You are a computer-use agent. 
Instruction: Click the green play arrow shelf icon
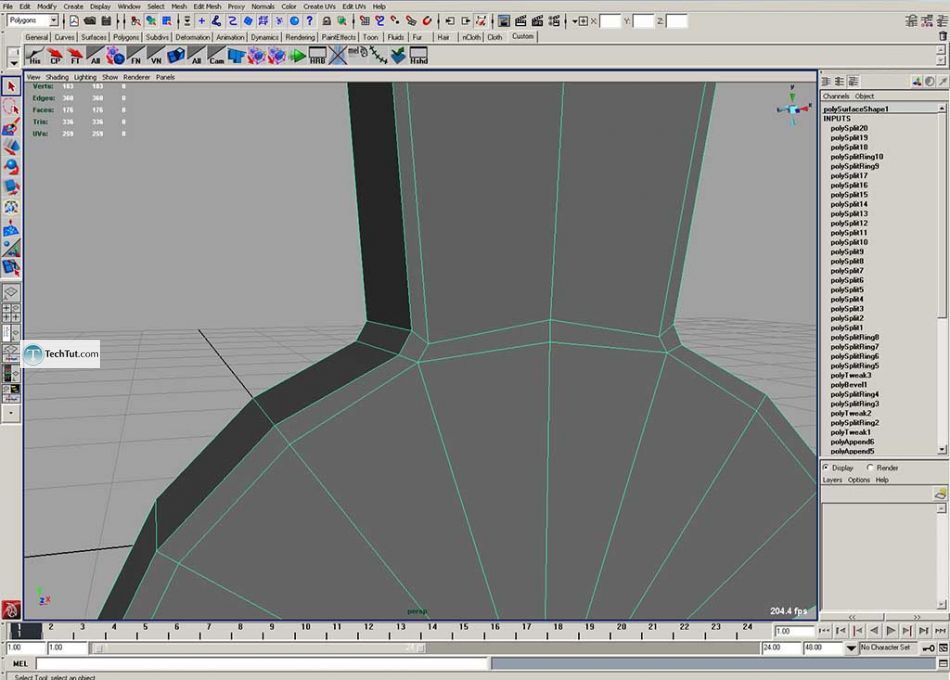297,56
